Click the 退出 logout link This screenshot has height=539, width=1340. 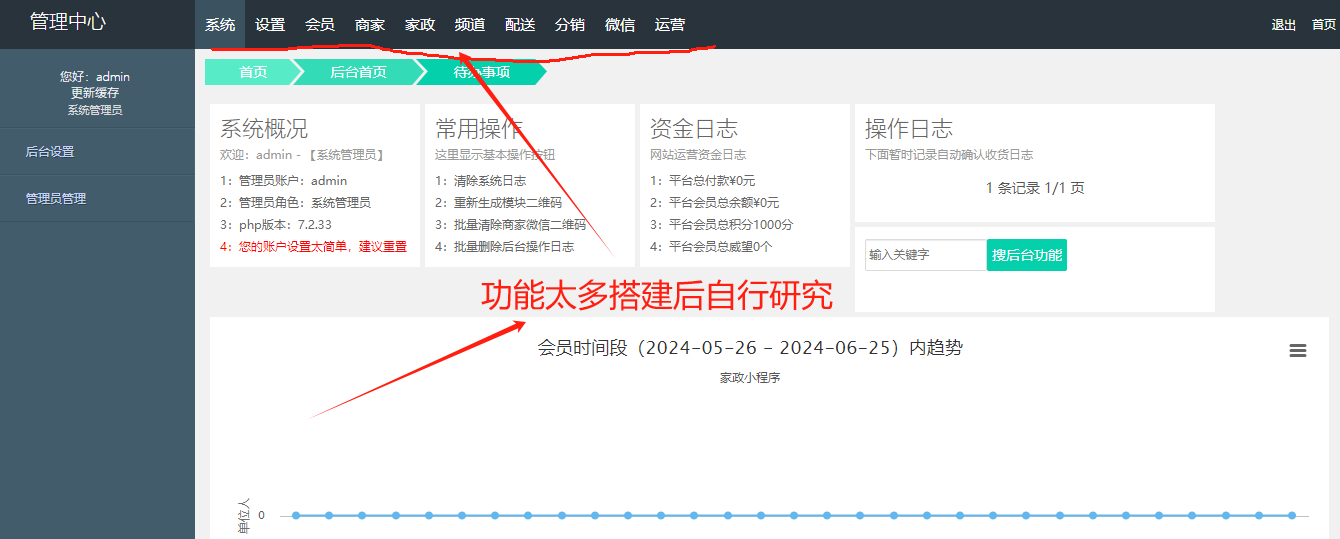[1284, 25]
